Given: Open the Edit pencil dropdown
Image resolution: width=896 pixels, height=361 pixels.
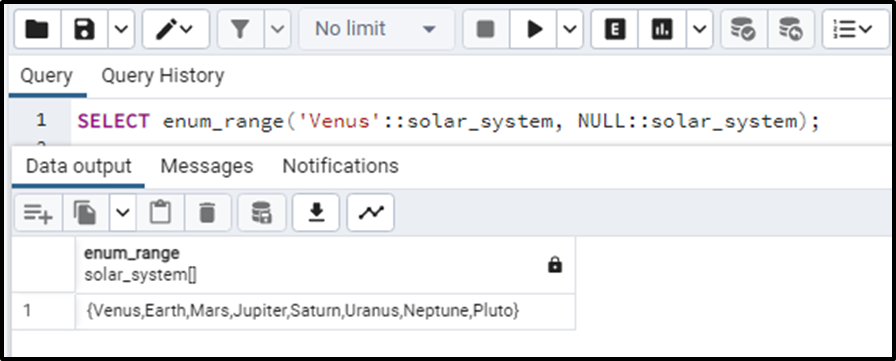Looking at the screenshot, I should coord(175,29).
